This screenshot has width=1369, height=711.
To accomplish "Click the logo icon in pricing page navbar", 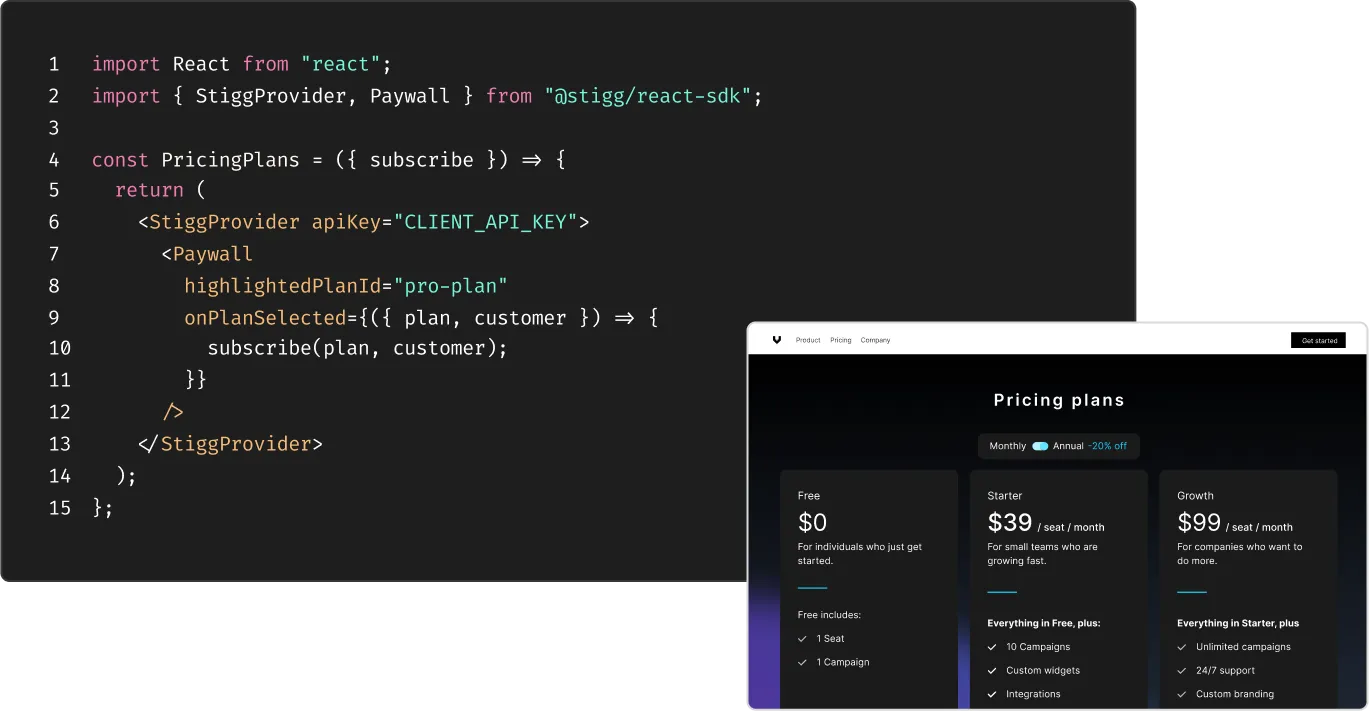I will [777, 340].
